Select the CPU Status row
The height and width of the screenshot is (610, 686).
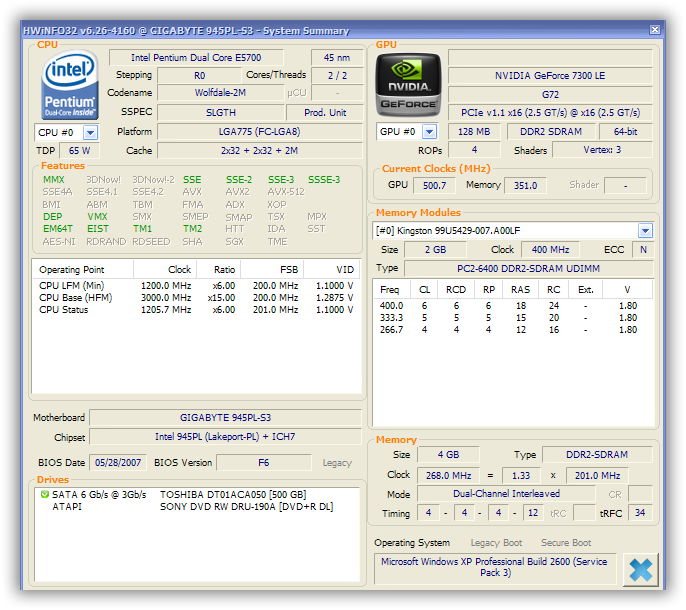pos(196,310)
